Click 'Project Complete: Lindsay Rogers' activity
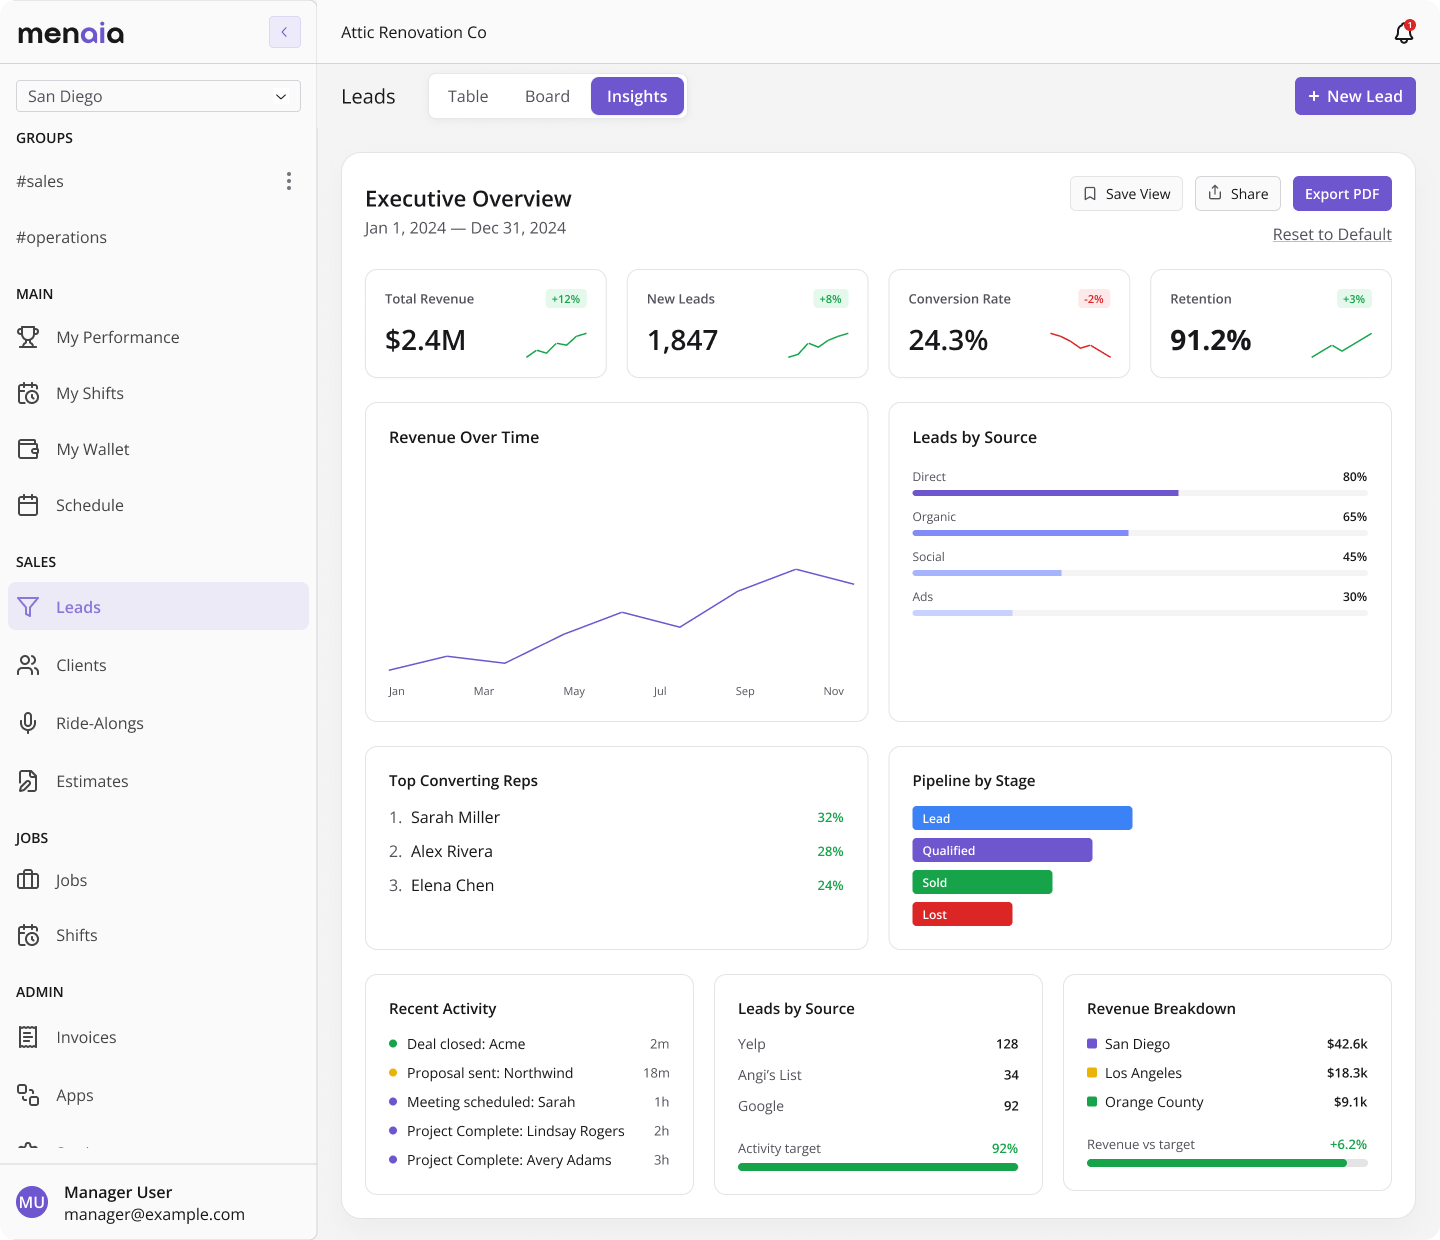Image resolution: width=1440 pixels, height=1240 pixels. click(529, 1130)
